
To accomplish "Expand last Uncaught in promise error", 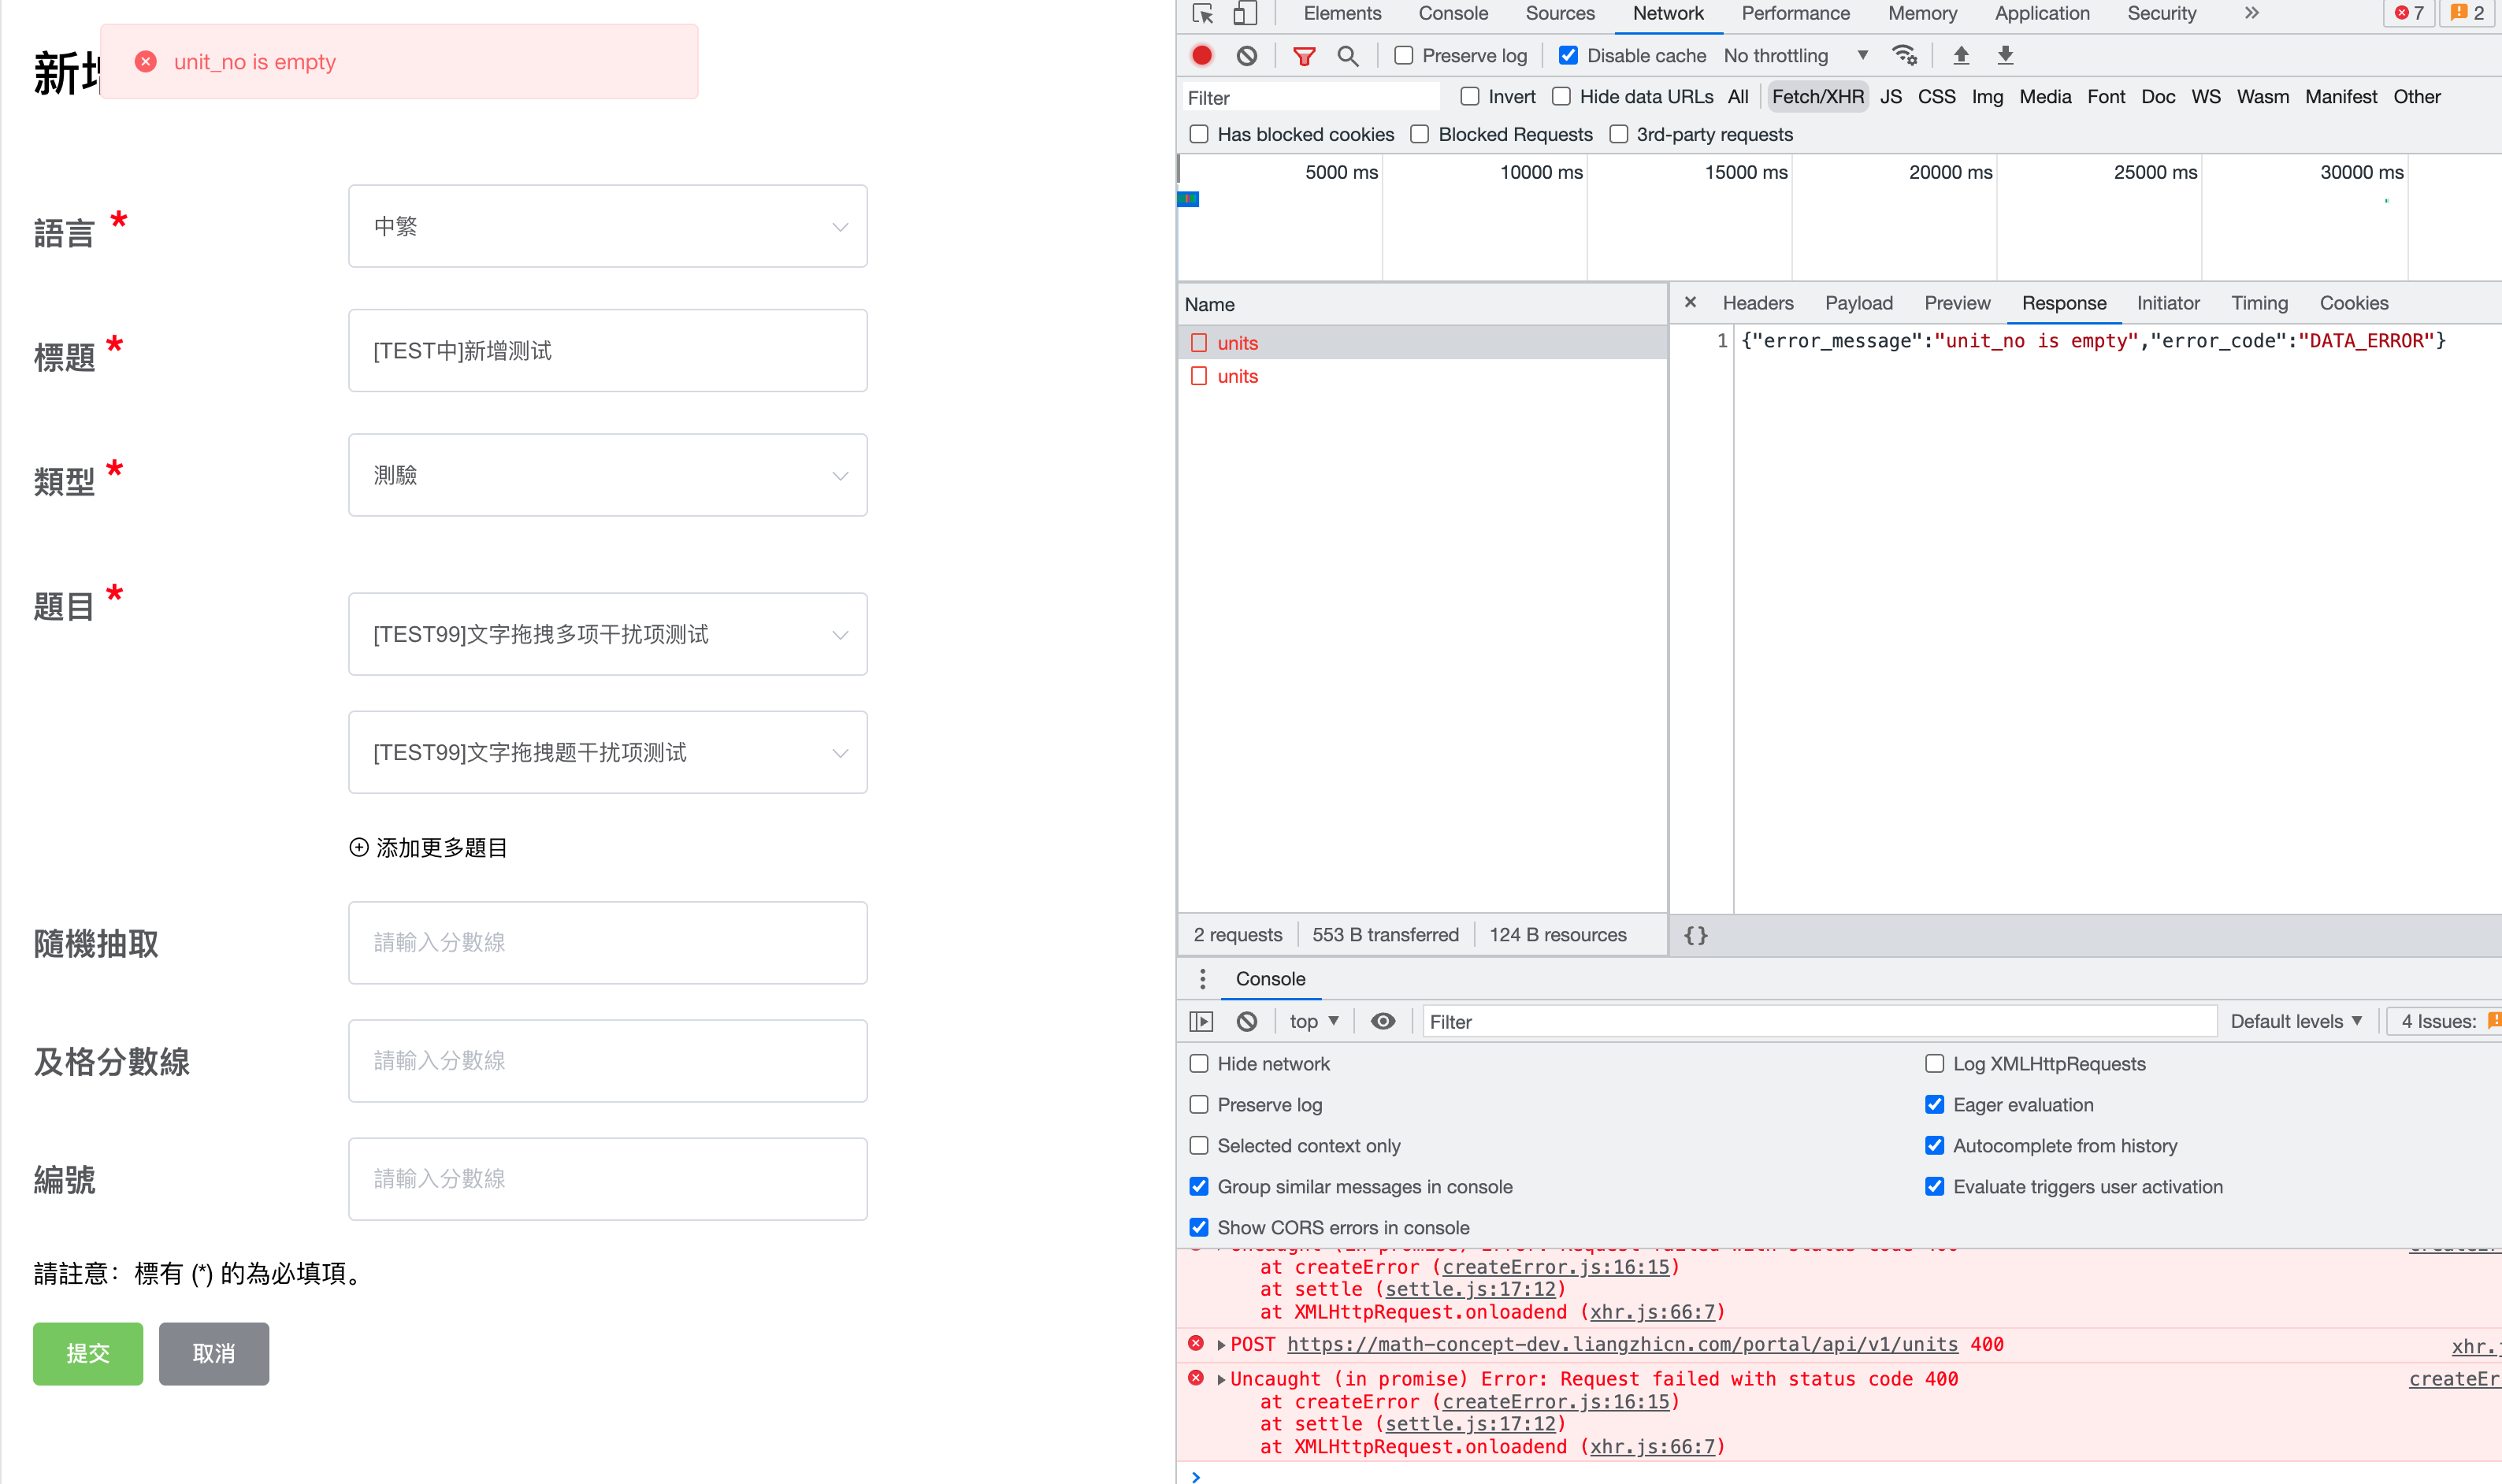I will tap(1221, 1380).
